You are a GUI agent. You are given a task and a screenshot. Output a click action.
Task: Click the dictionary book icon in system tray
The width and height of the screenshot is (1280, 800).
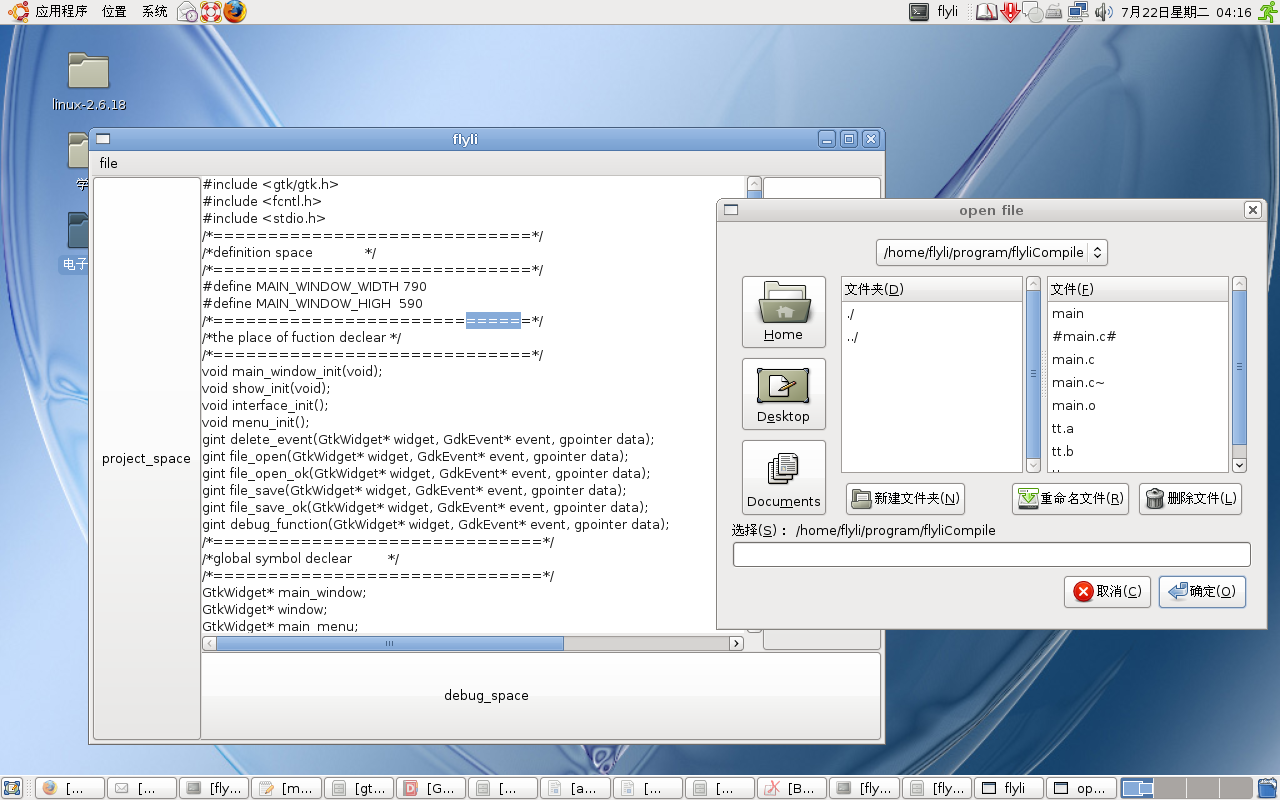(986, 12)
